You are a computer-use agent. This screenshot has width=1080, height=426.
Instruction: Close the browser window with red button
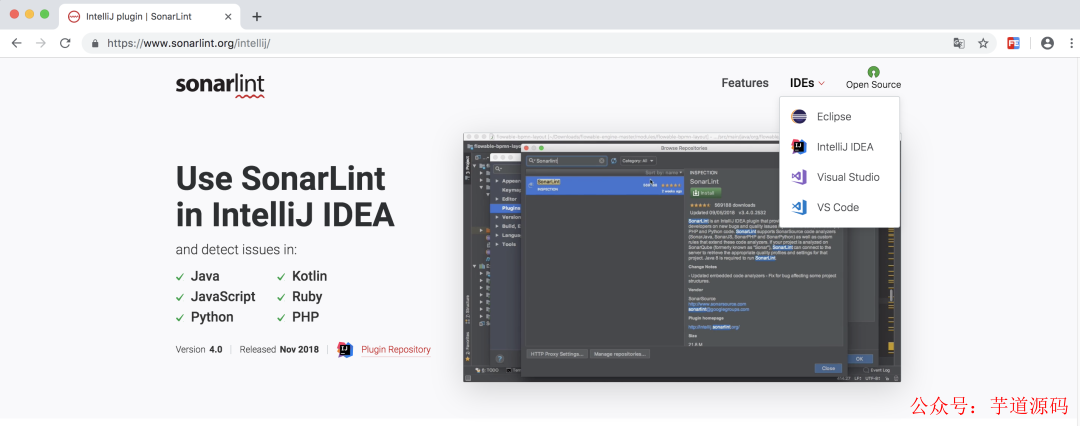pyautogui.click(x=14, y=14)
